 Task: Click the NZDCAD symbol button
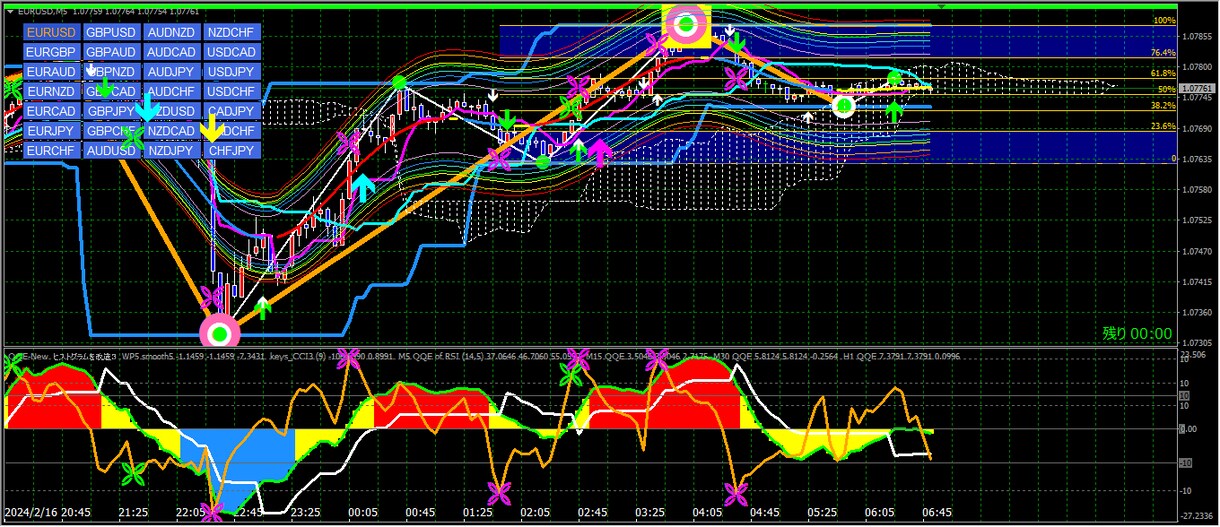click(171, 131)
